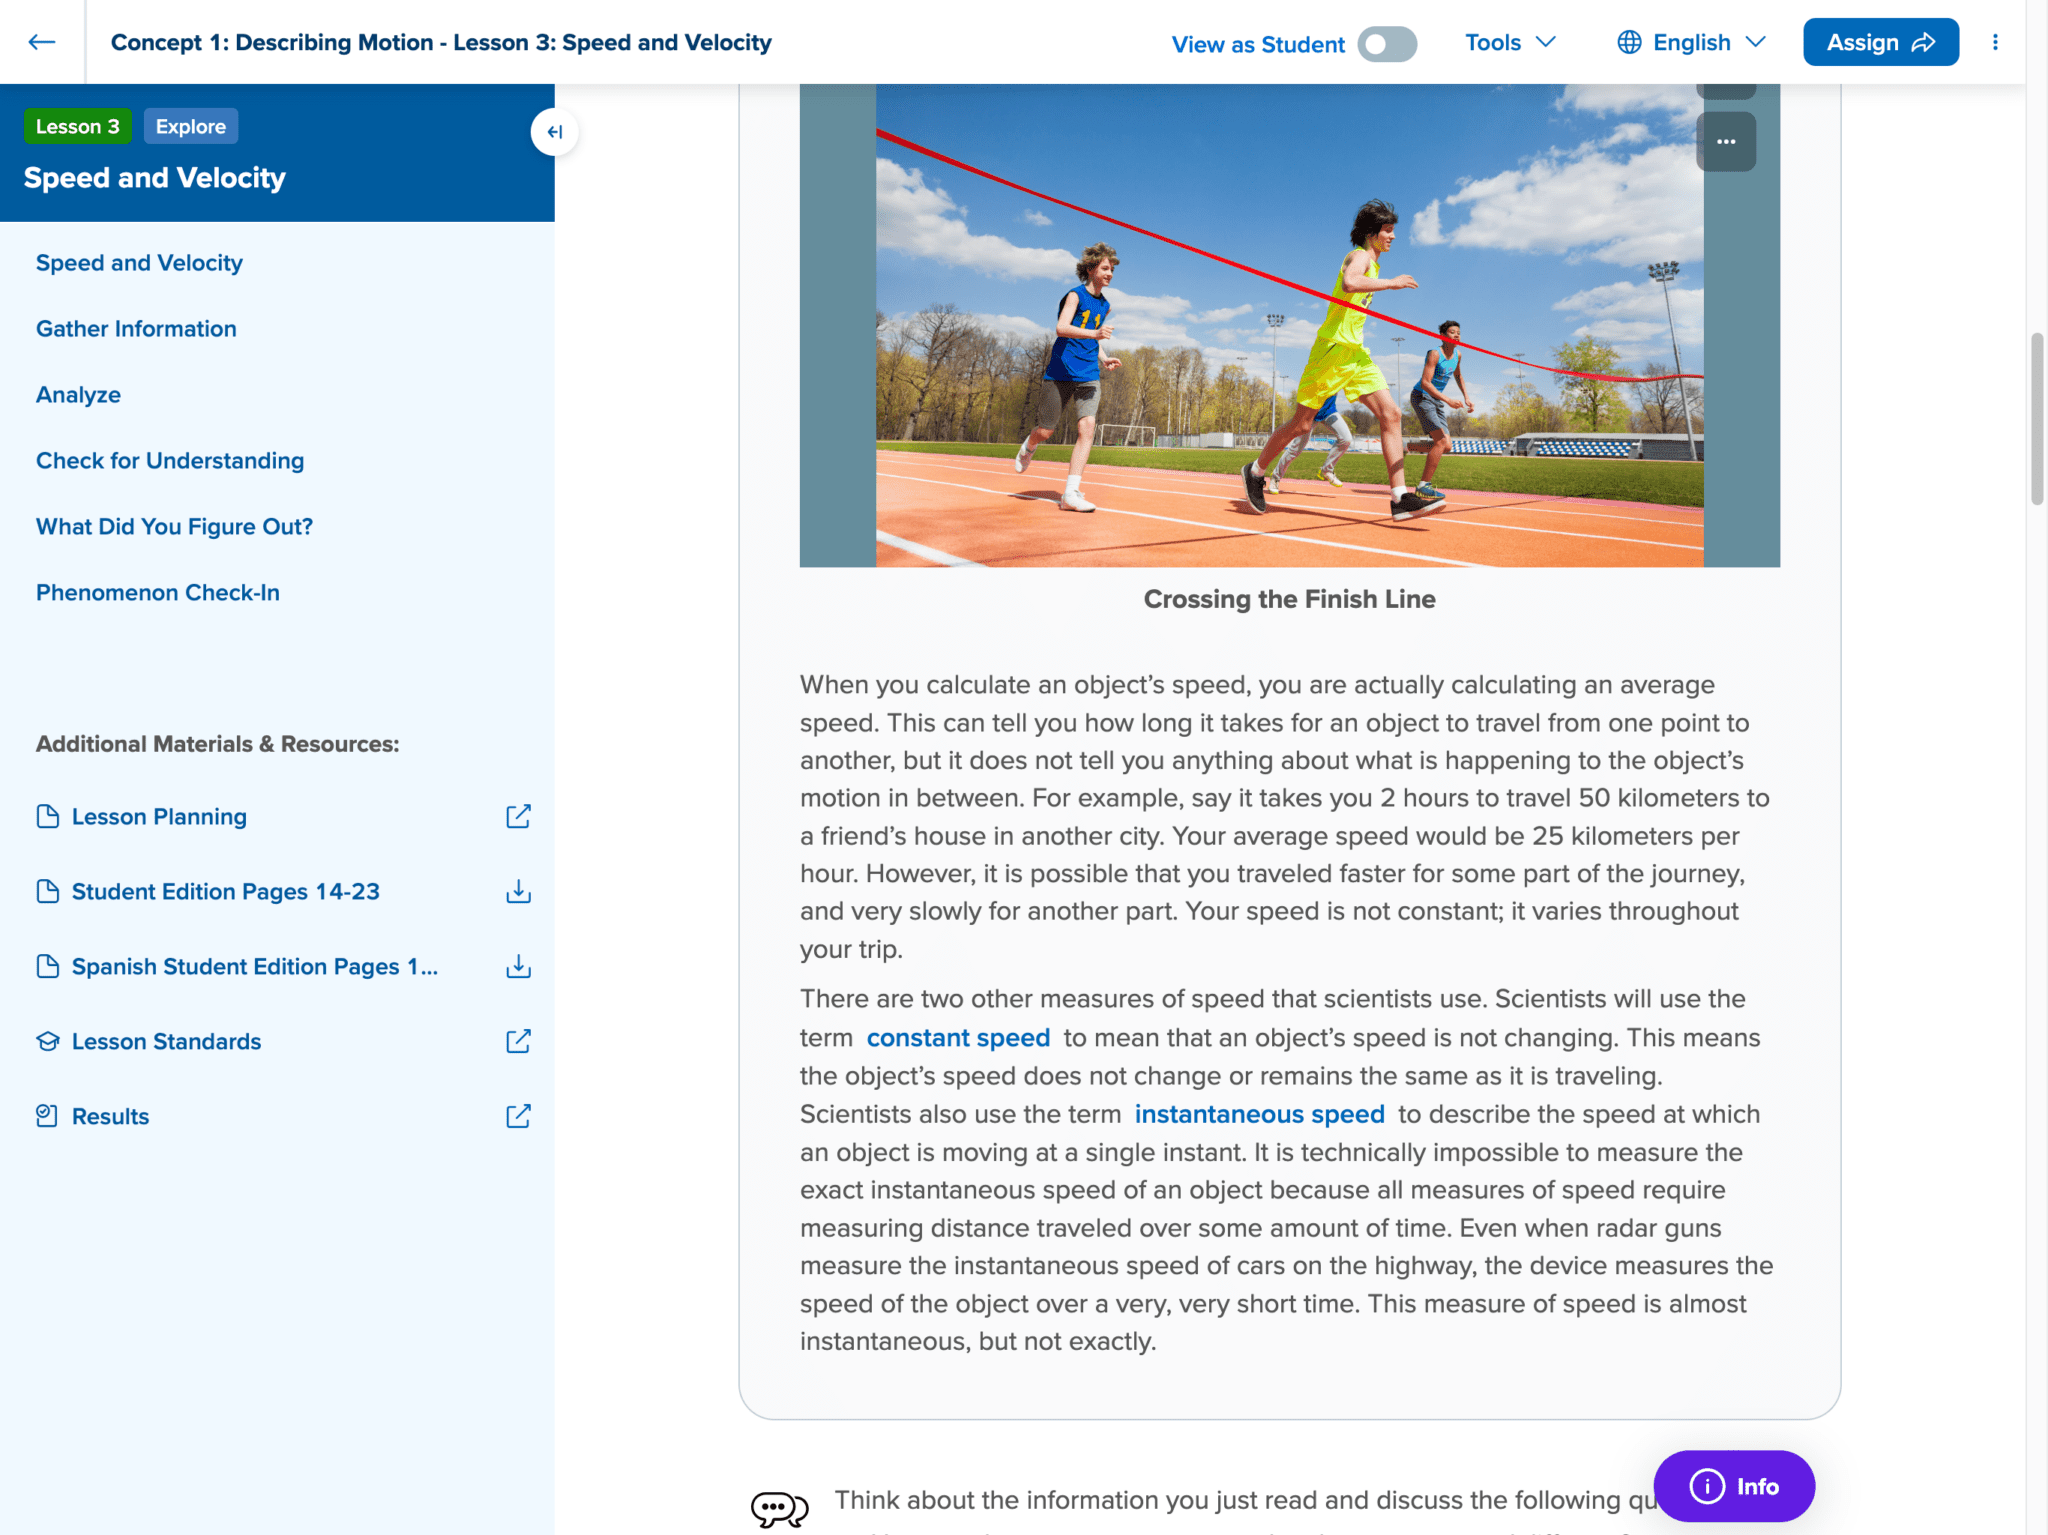Click the instantaneous speed glossary link
2048x1535 pixels.
1259,1114
